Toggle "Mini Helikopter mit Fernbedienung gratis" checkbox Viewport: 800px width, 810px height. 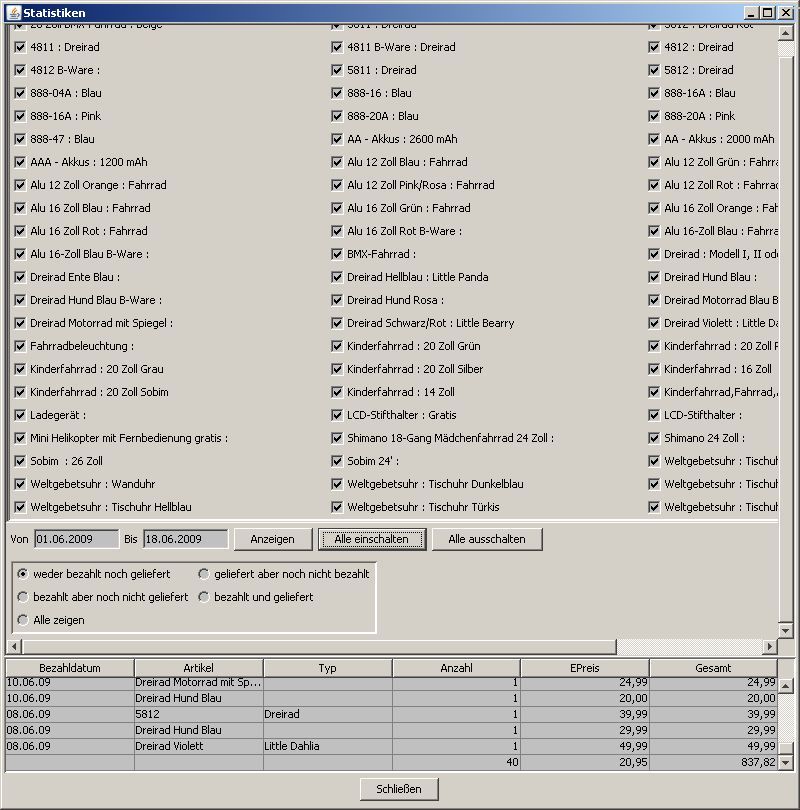[20, 438]
